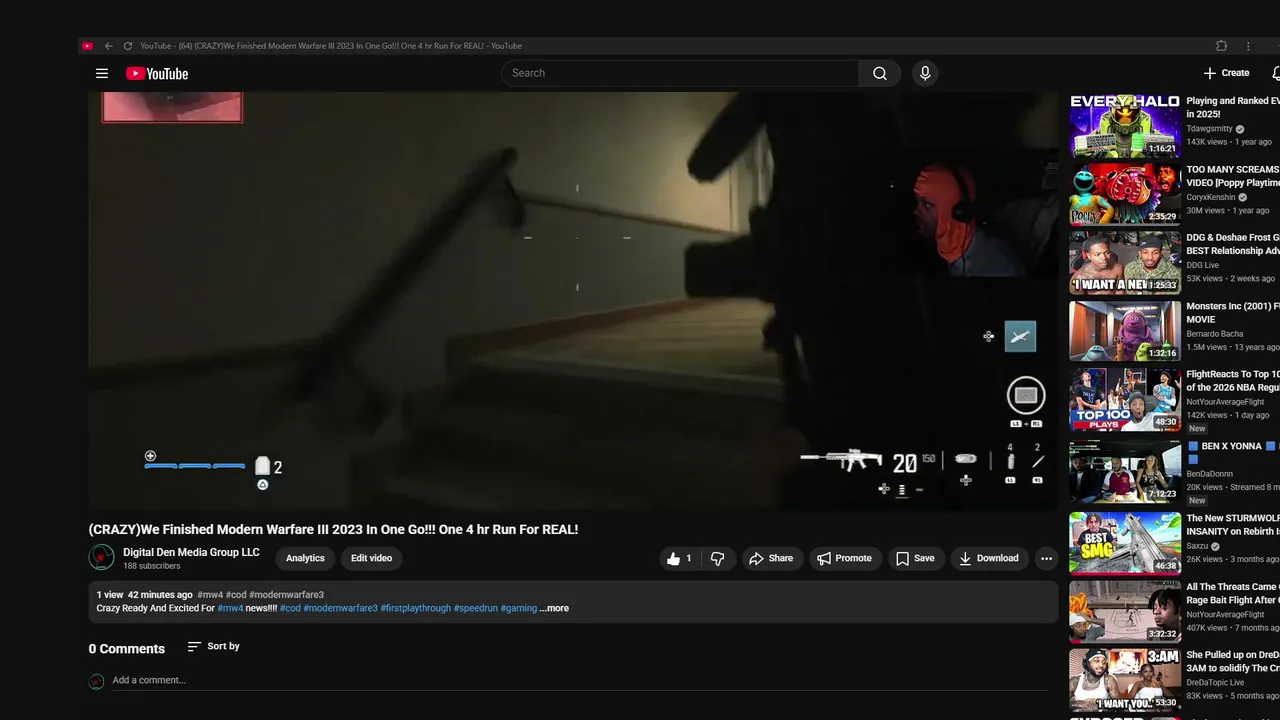Open EVERY HALO thumbnail video
This screenshot has width=1280, height=720.
1125,126
